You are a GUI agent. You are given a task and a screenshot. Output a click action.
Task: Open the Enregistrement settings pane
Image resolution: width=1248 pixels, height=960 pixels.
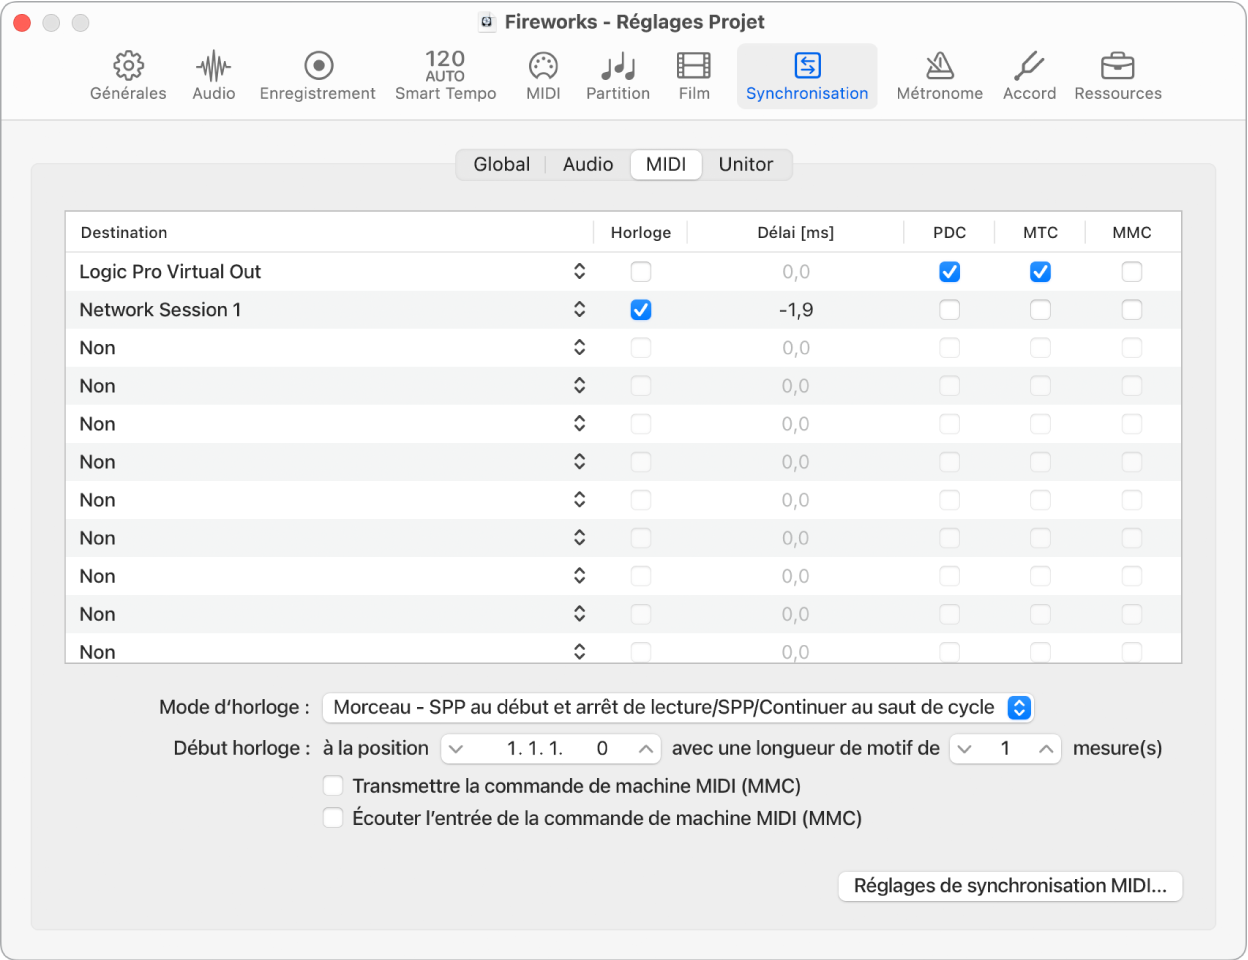pyautogui.click(x=317, y=75)
